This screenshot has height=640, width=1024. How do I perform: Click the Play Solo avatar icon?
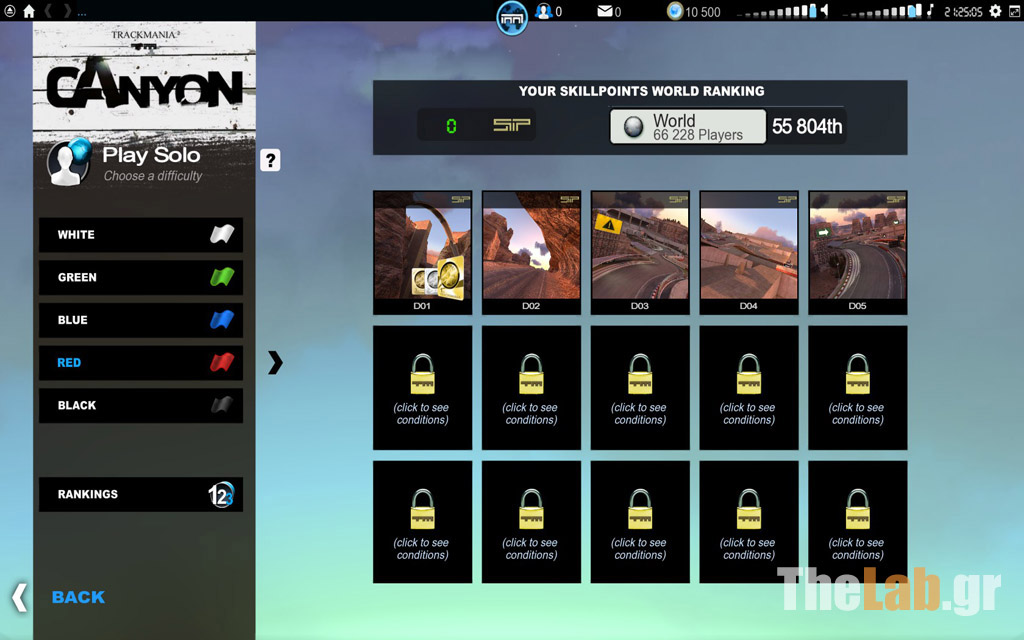tap(69, 161)
